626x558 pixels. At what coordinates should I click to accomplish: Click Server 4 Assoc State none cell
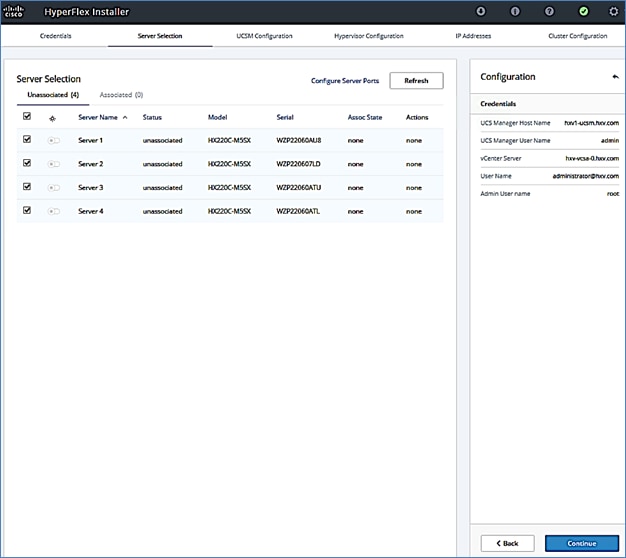355,211
